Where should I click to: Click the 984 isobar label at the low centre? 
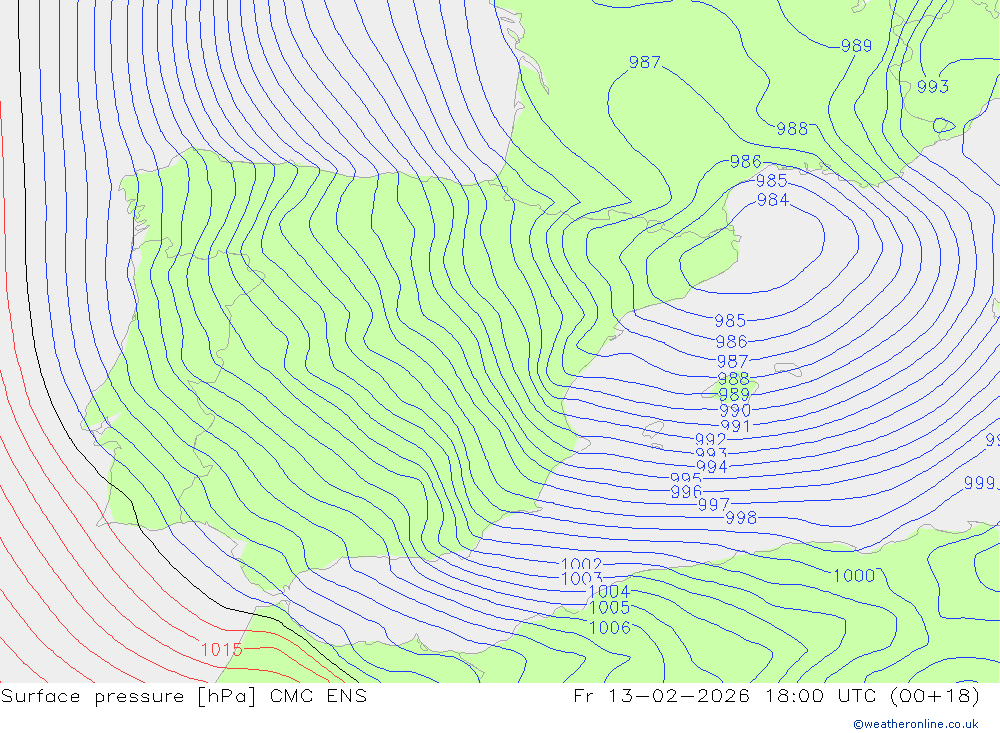pos(773,200)
